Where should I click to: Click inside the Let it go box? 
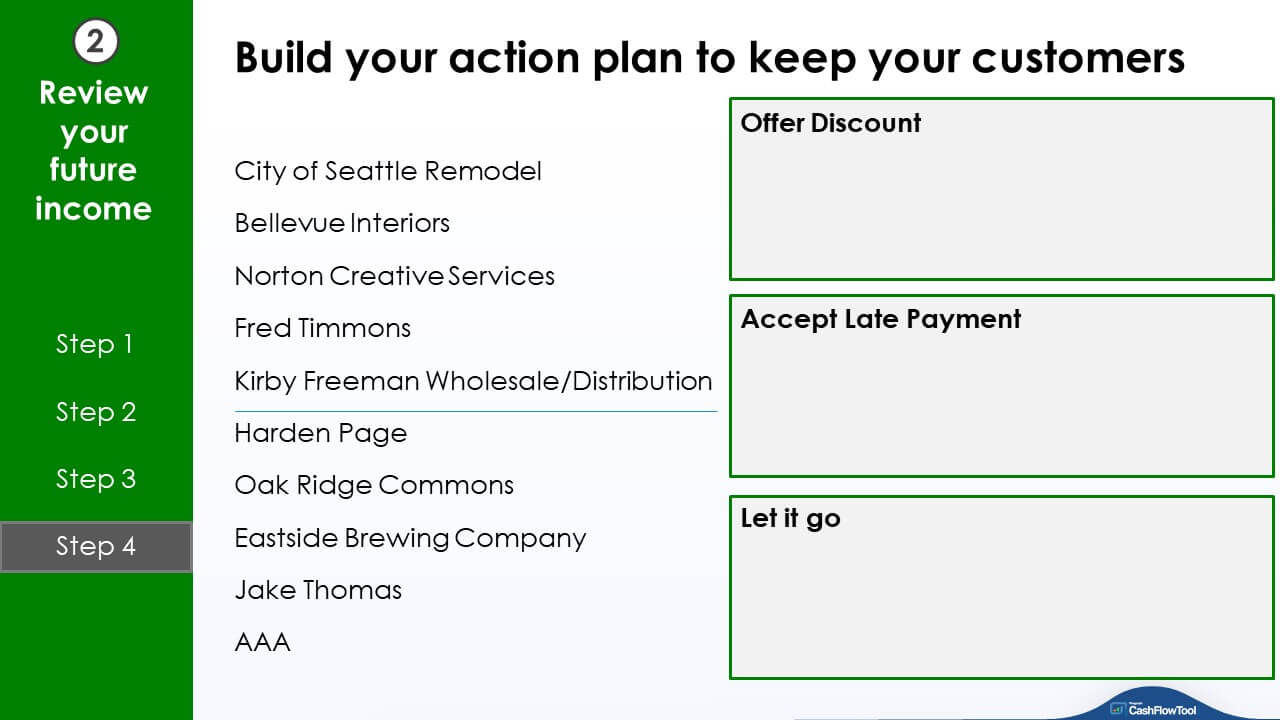[1002, 587]
